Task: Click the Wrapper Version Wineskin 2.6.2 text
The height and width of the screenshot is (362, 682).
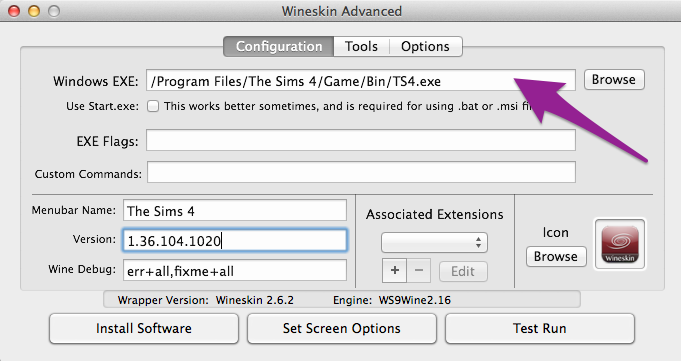Action: pyautogui.click(x=205, y=300)
